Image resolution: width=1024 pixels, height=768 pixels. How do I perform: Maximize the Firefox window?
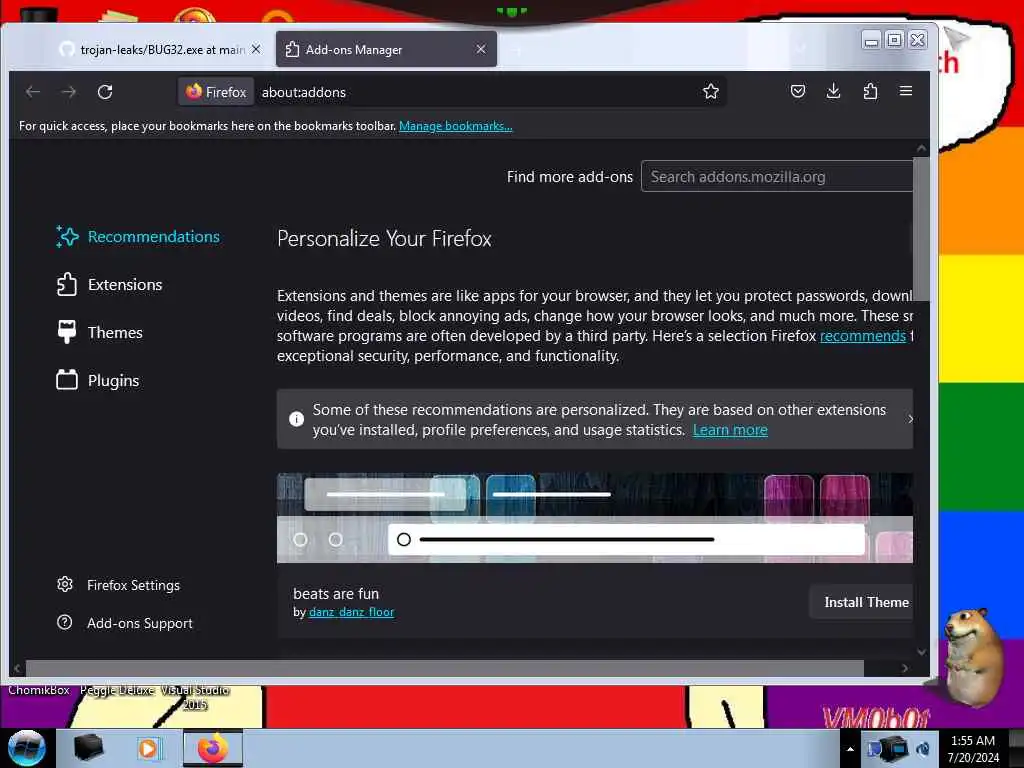[x=894, y=40]
